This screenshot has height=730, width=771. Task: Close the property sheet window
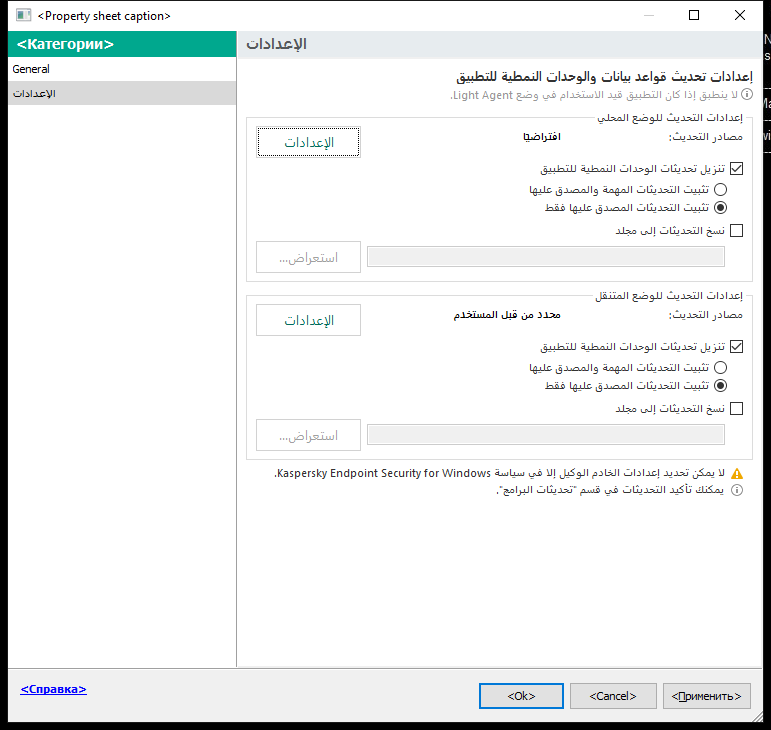[740, 15]
